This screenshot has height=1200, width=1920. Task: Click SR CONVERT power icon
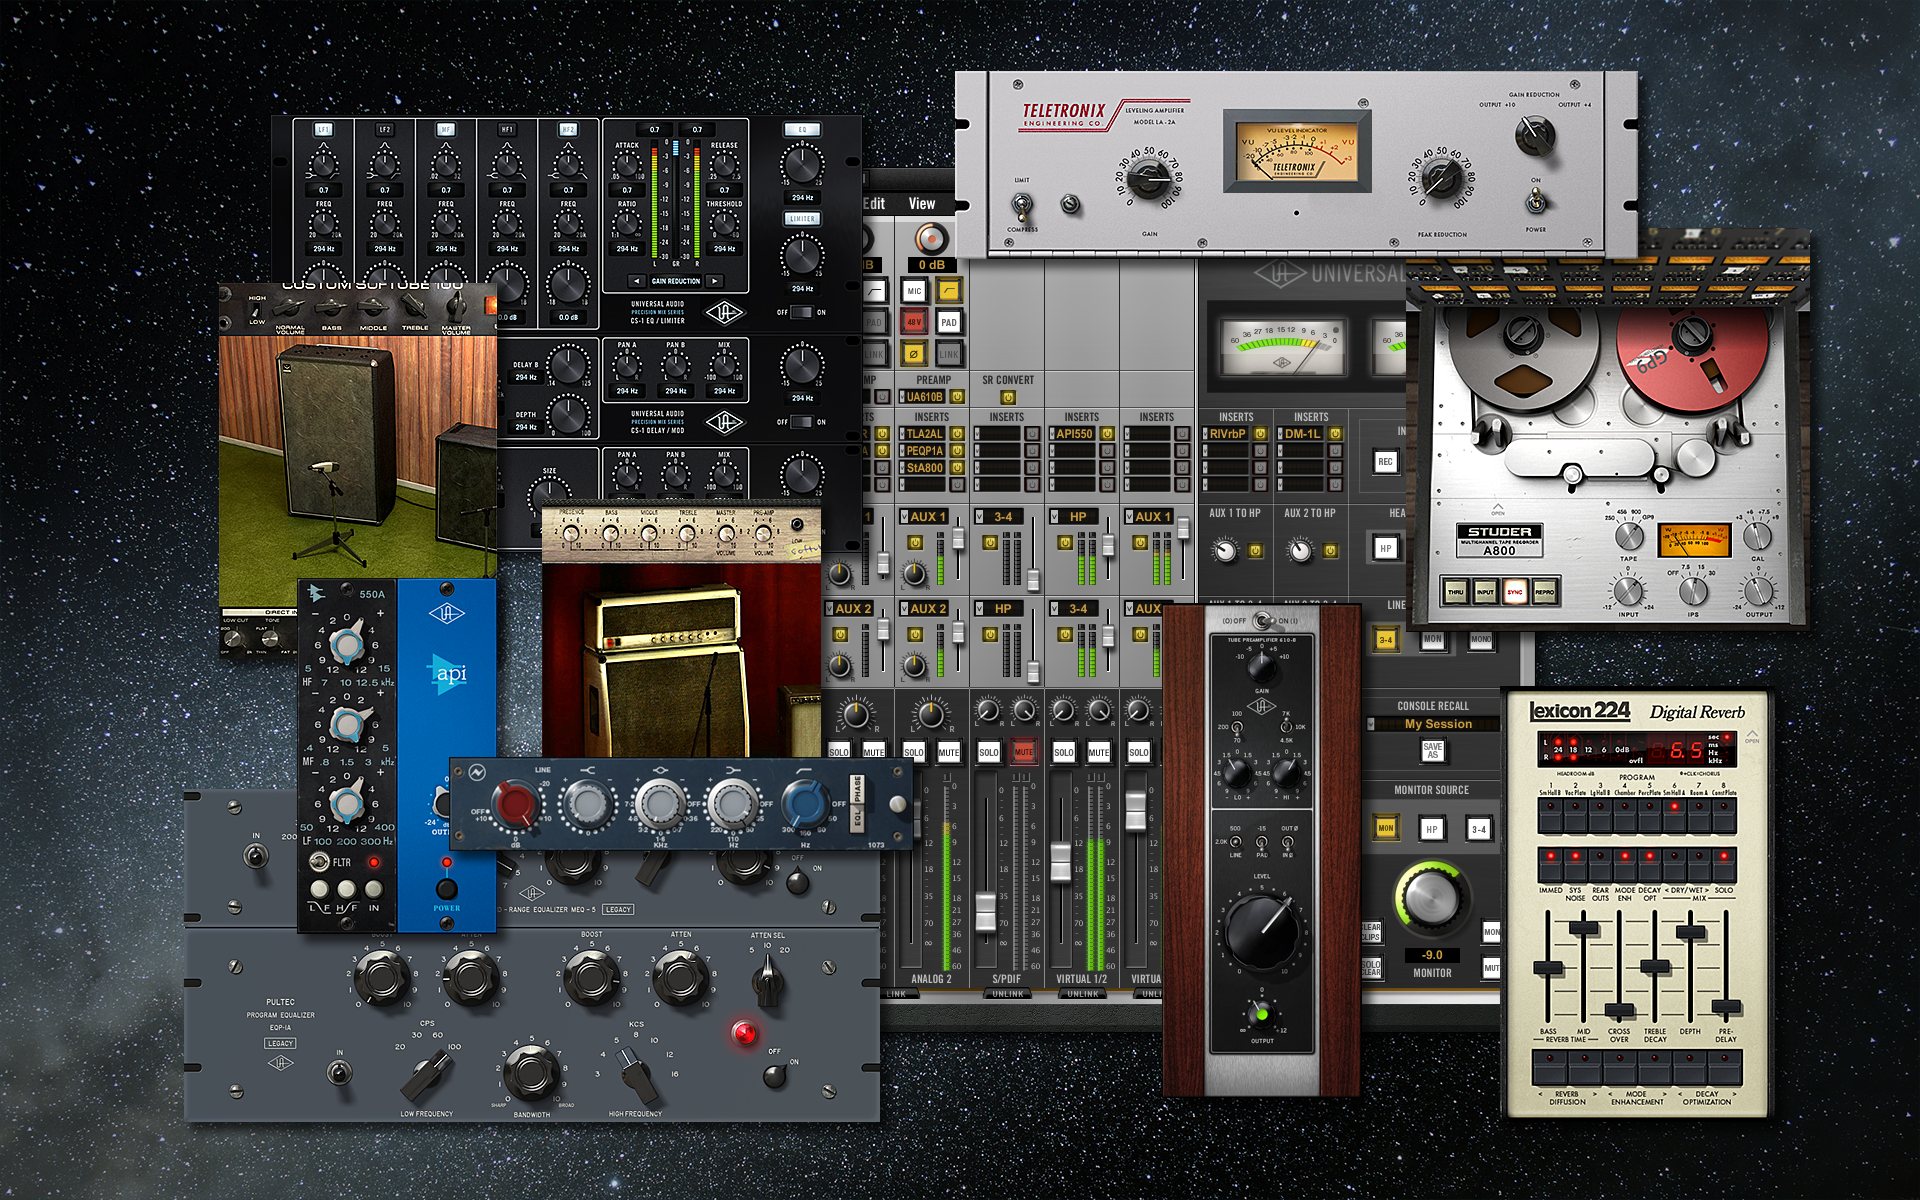click(1008, 397)
